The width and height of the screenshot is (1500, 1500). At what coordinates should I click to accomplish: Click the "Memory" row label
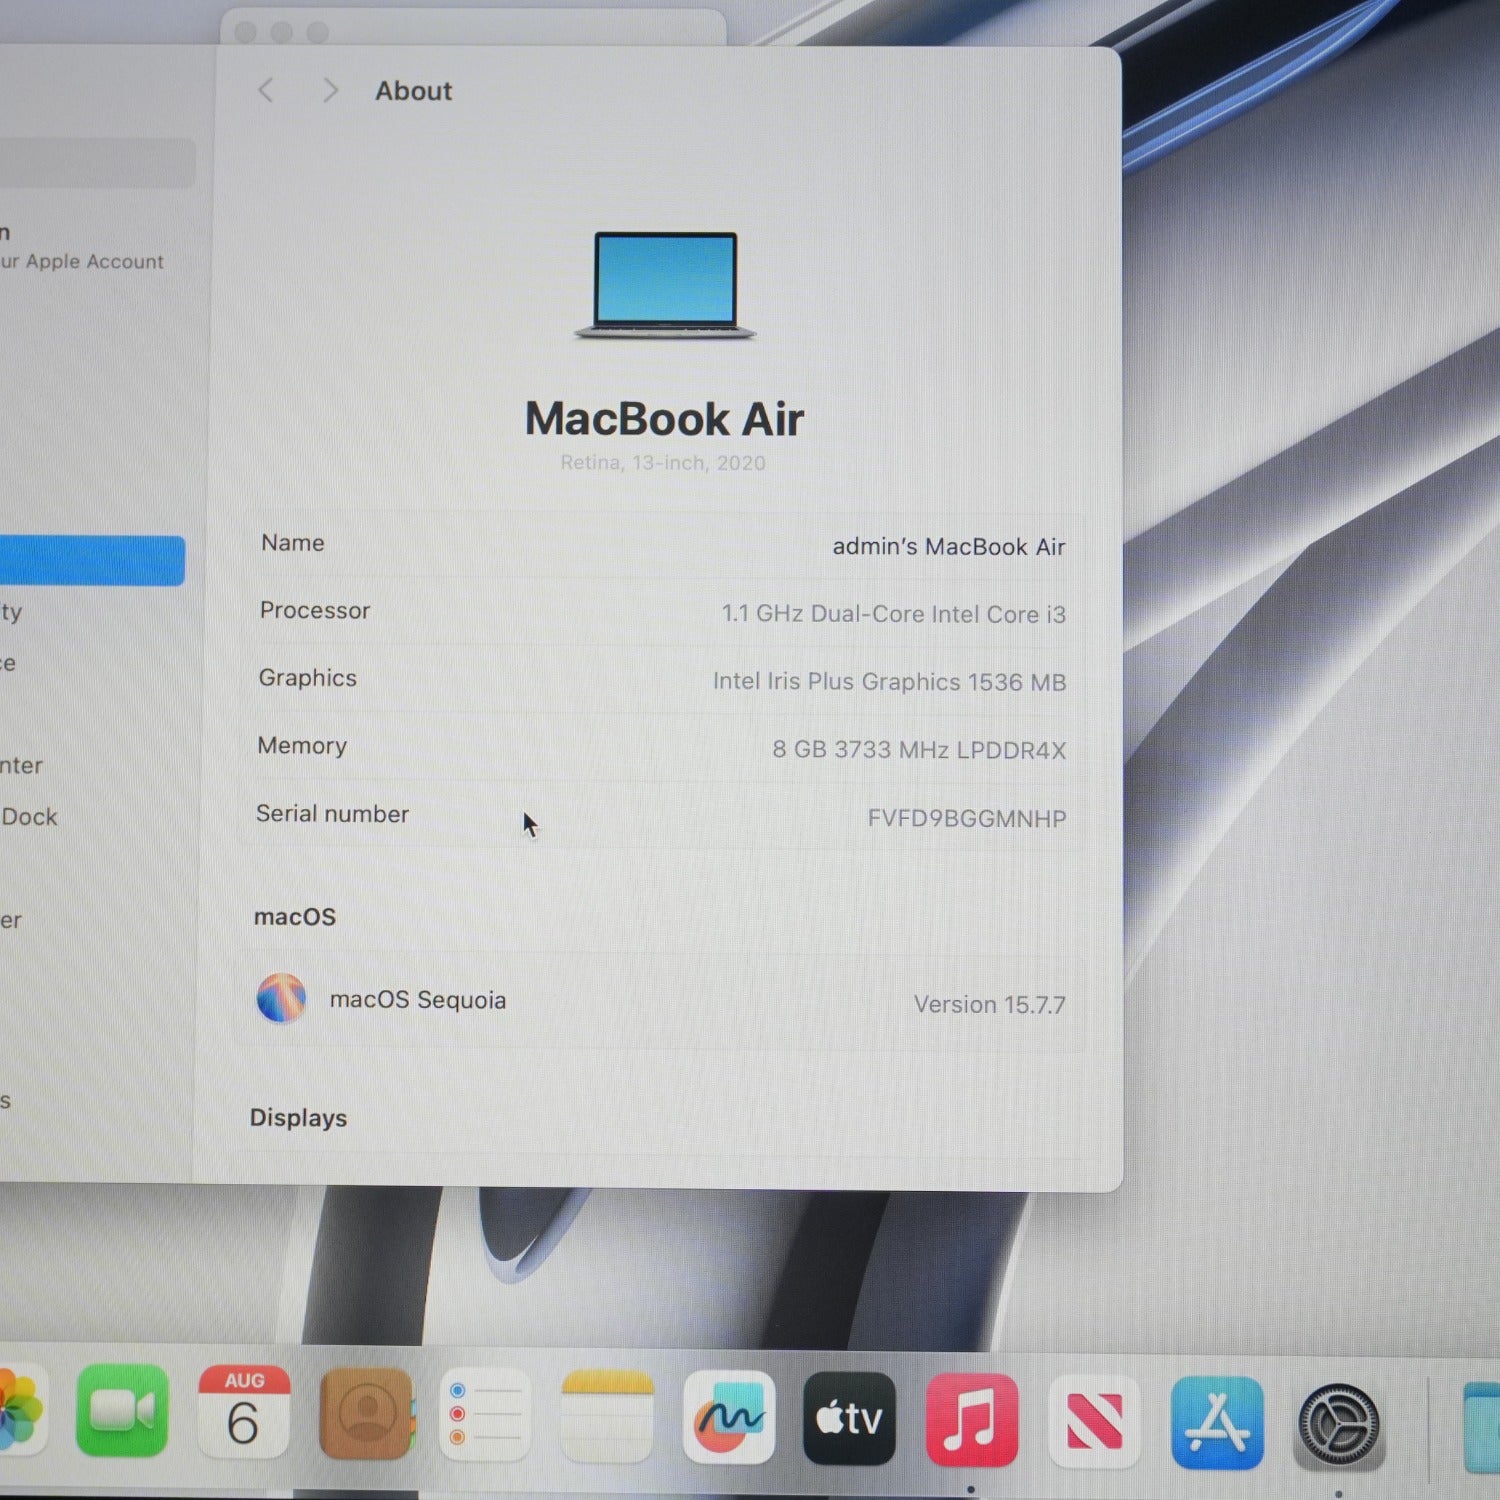click(x=302, y=746)
